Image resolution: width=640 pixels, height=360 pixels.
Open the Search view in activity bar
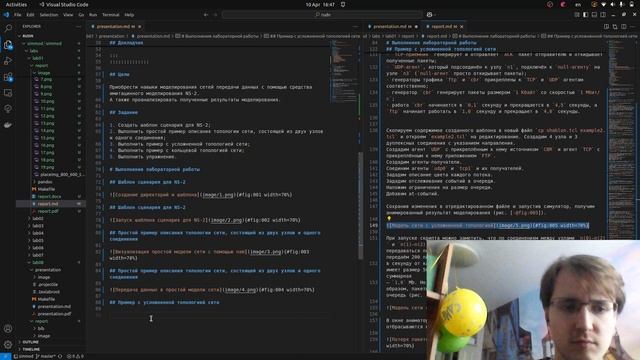[x=8, y=28]
